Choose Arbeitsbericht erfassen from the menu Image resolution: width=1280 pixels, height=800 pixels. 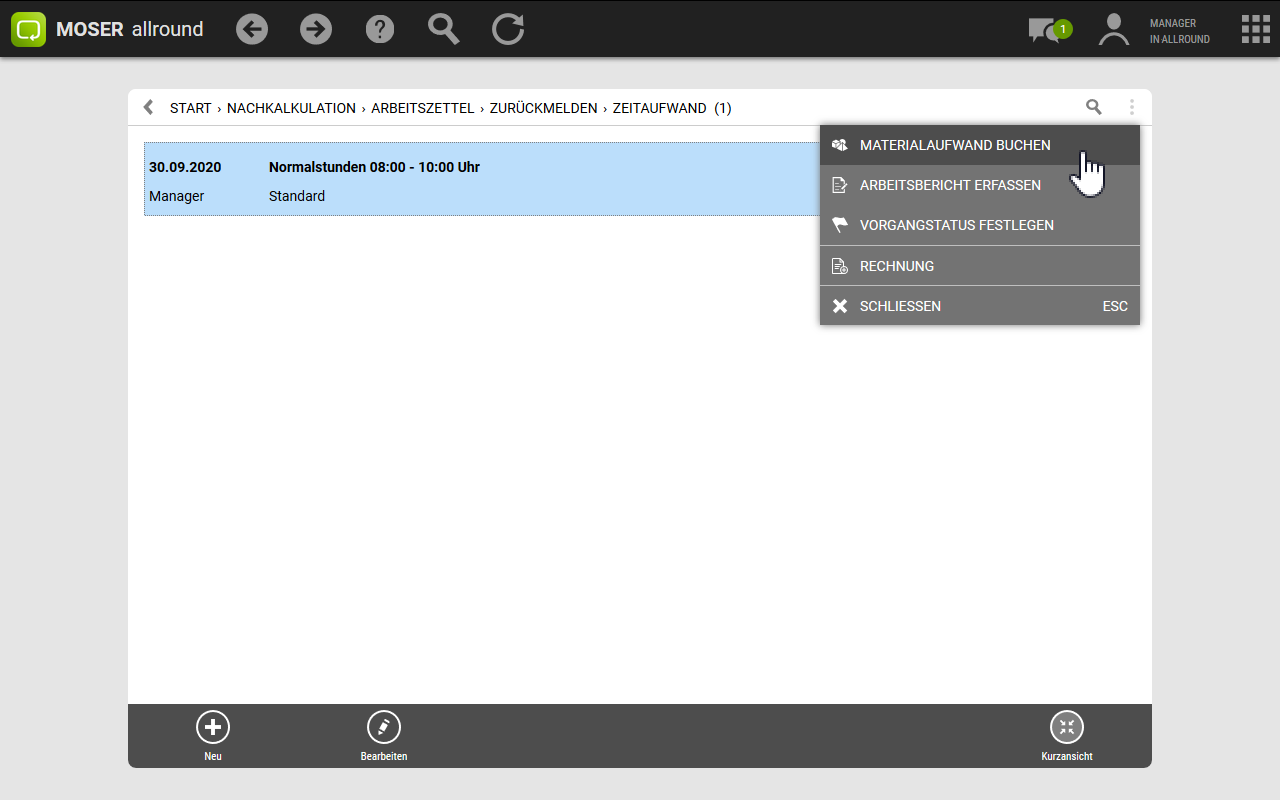point(950,185)
